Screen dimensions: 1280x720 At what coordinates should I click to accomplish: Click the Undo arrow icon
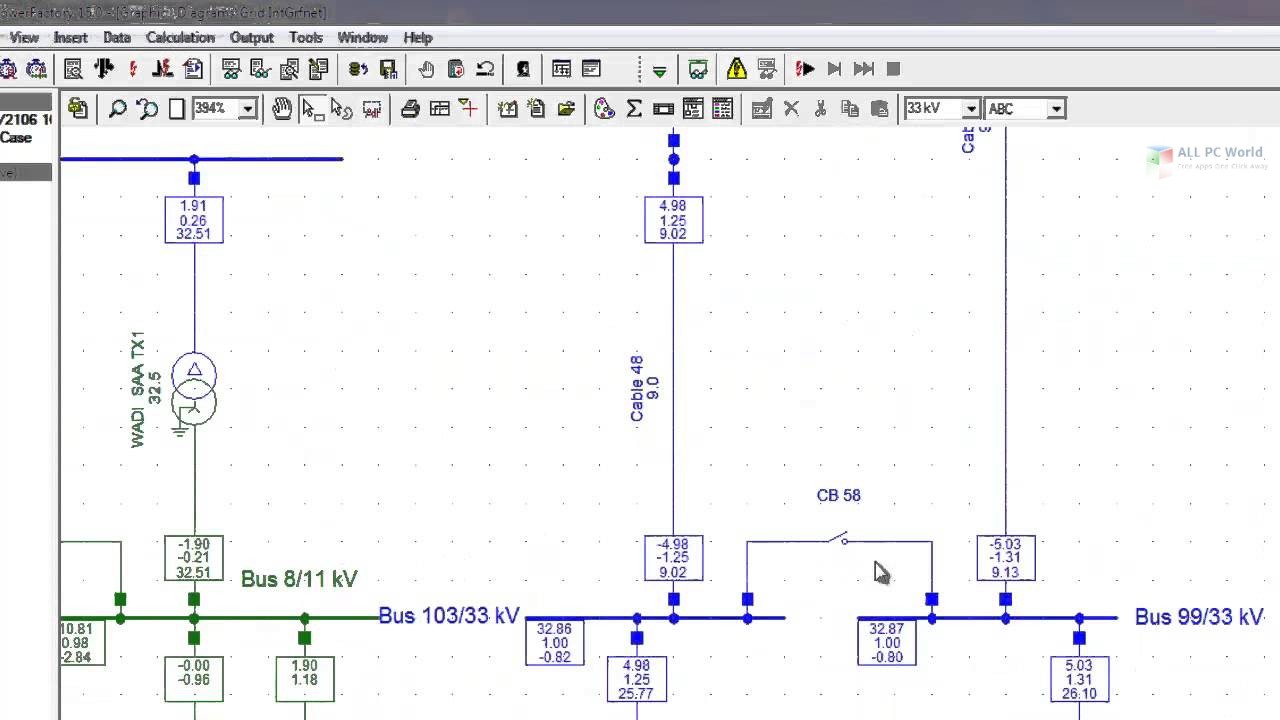point(485,68)
